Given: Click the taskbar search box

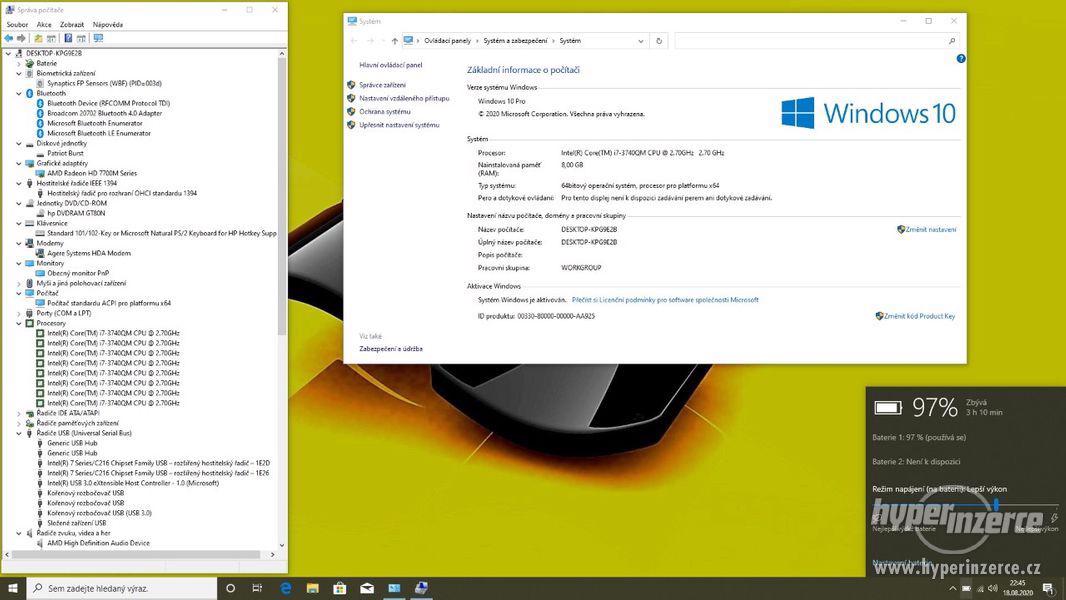Looking at the screenshot, I should click(122, 588).
